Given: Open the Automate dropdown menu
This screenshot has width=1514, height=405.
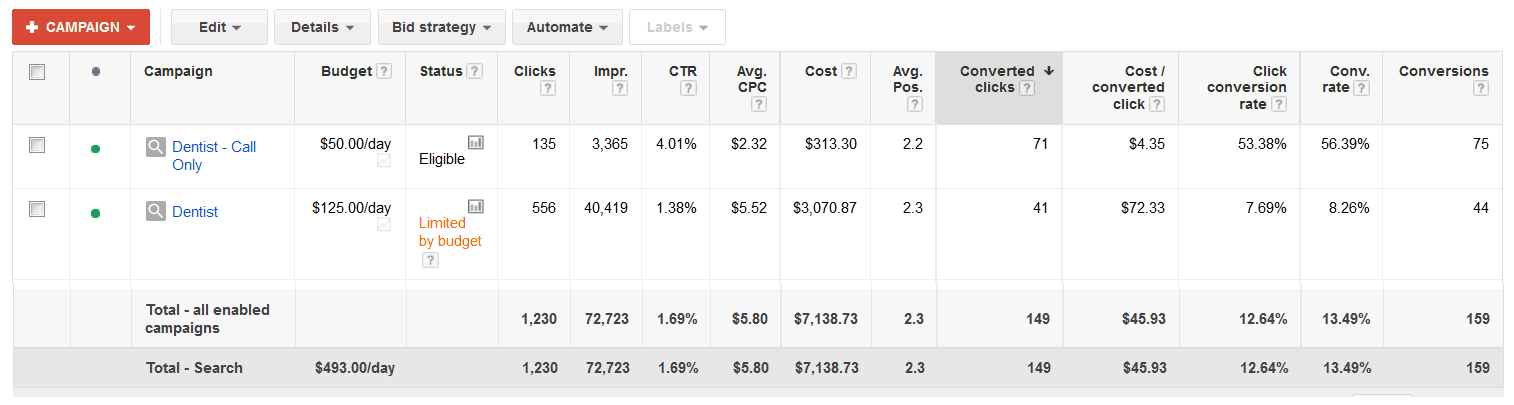Looking at the screenshot, I should point(567,27).
